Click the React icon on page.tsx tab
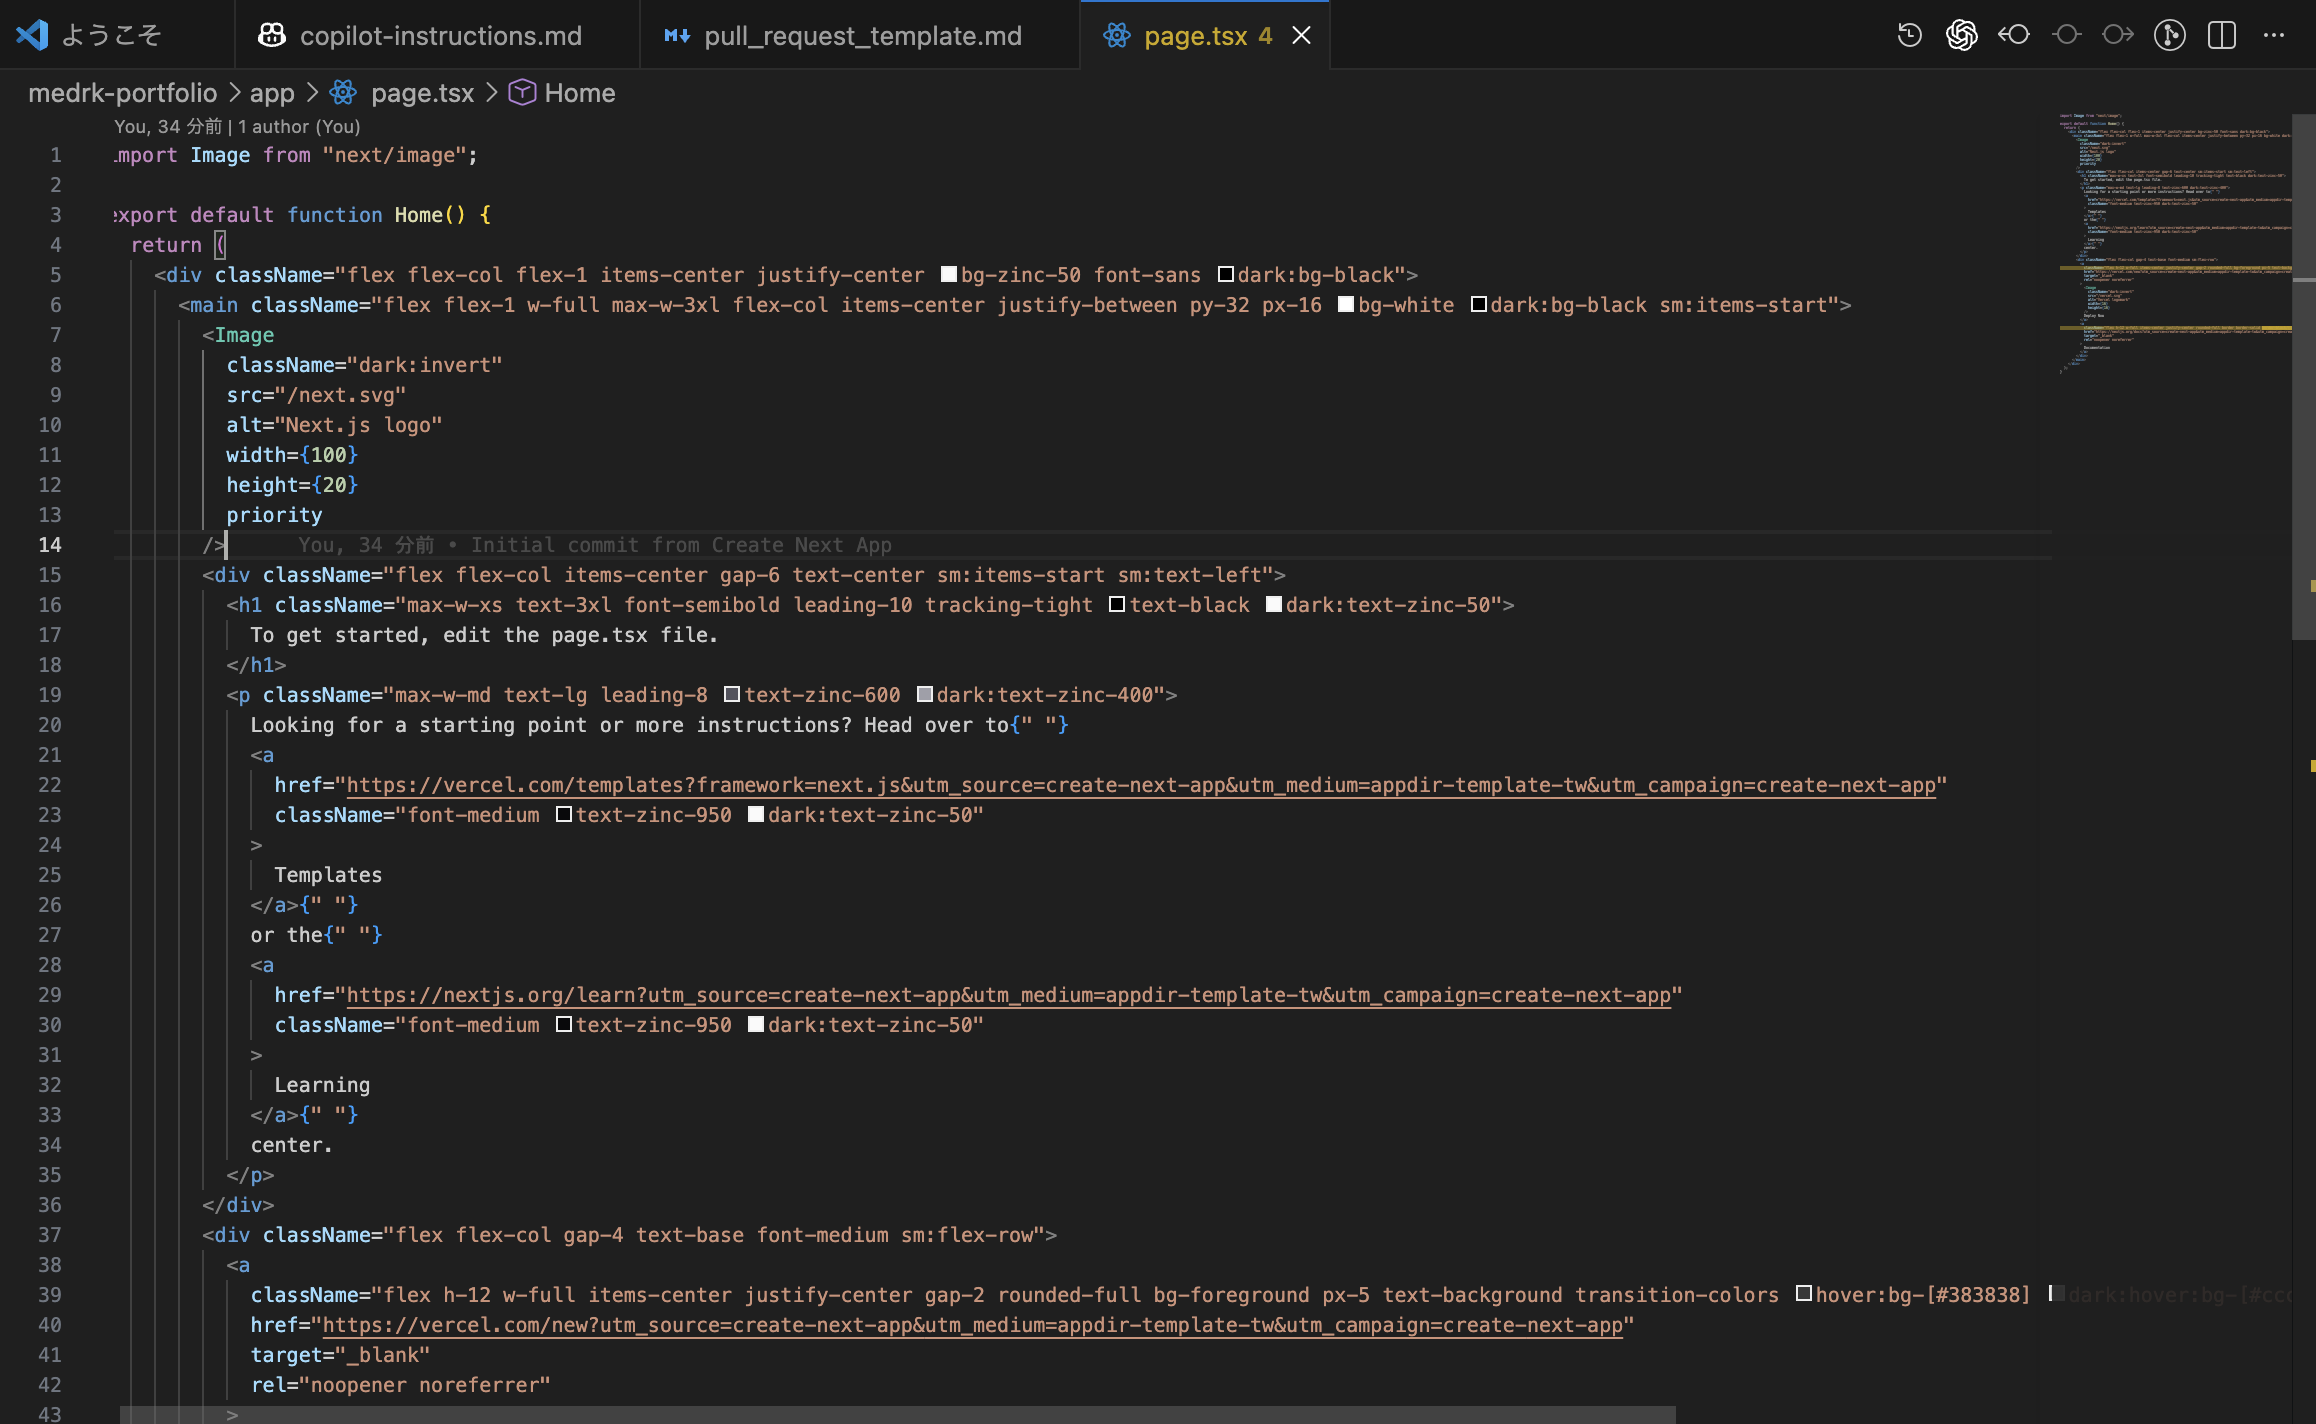2316x1424 pixels. click(1116, 35)
